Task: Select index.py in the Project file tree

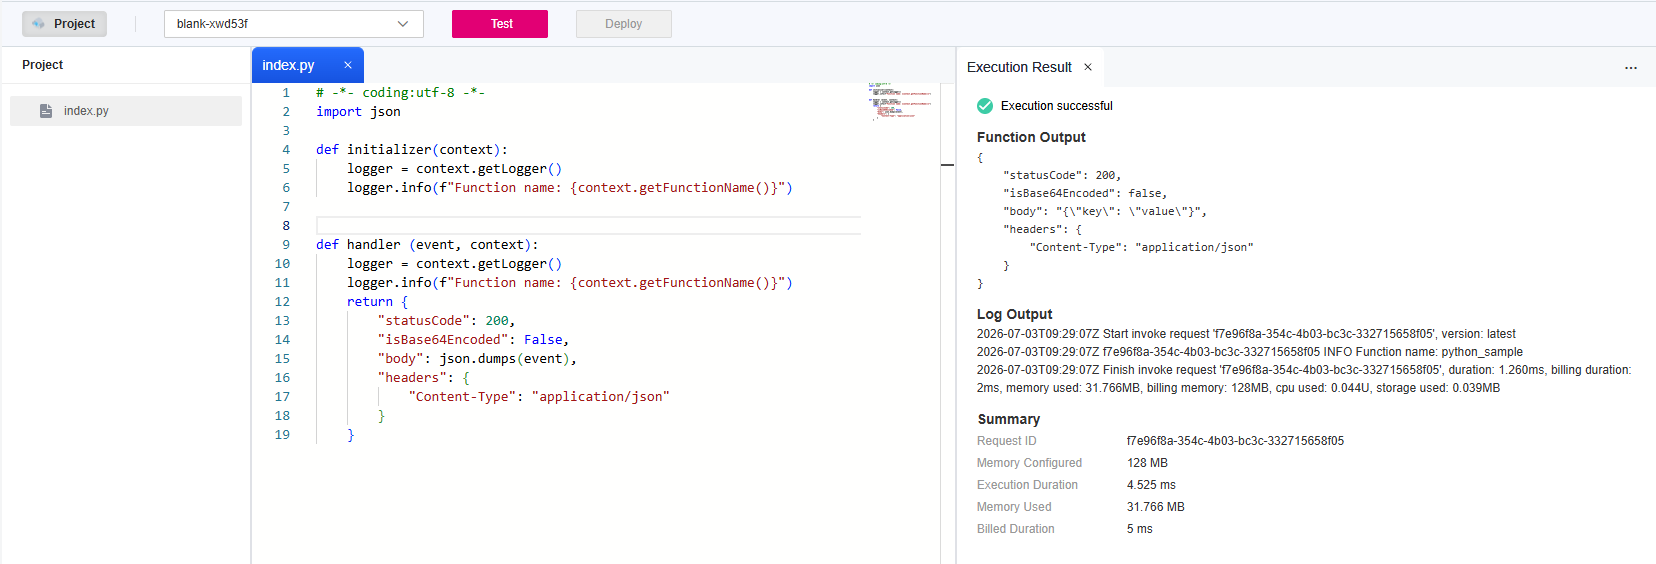Action: (126, 111)
